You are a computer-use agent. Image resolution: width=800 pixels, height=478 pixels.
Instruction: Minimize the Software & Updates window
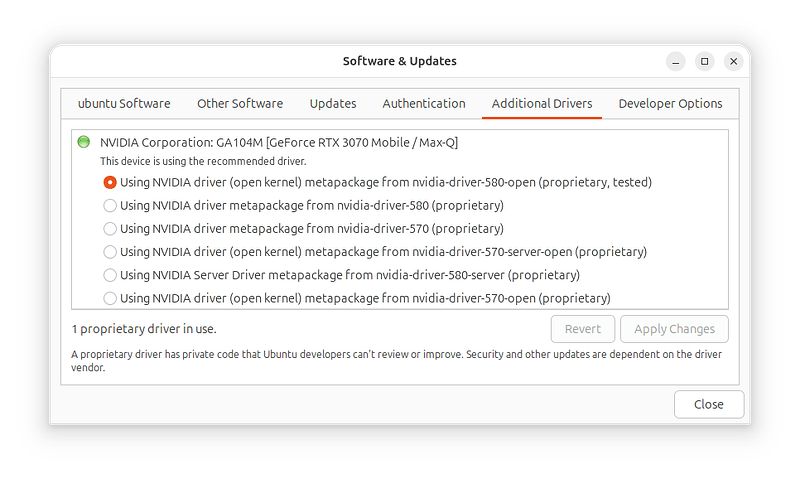[675, 61]
